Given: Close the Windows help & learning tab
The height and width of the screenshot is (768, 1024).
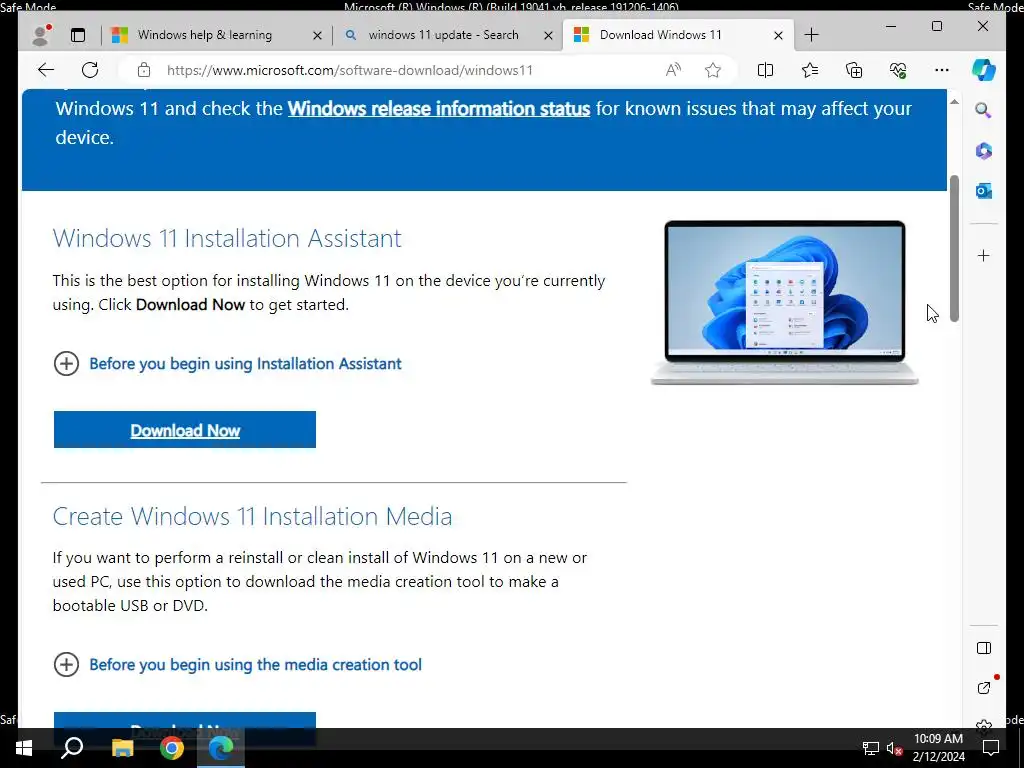Looking at the screenshot, I should tap(317, 35).
